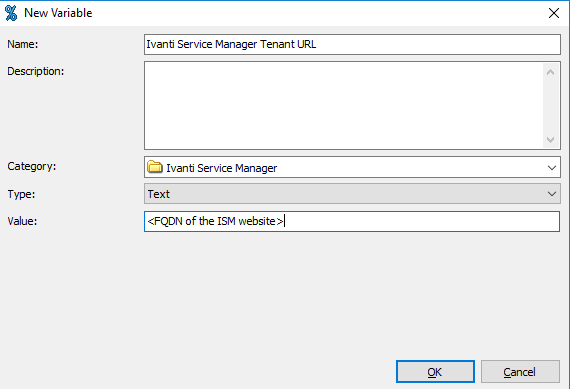Open the Category dropdown
This screenshot has width=570, height=389.
(352, 167)
